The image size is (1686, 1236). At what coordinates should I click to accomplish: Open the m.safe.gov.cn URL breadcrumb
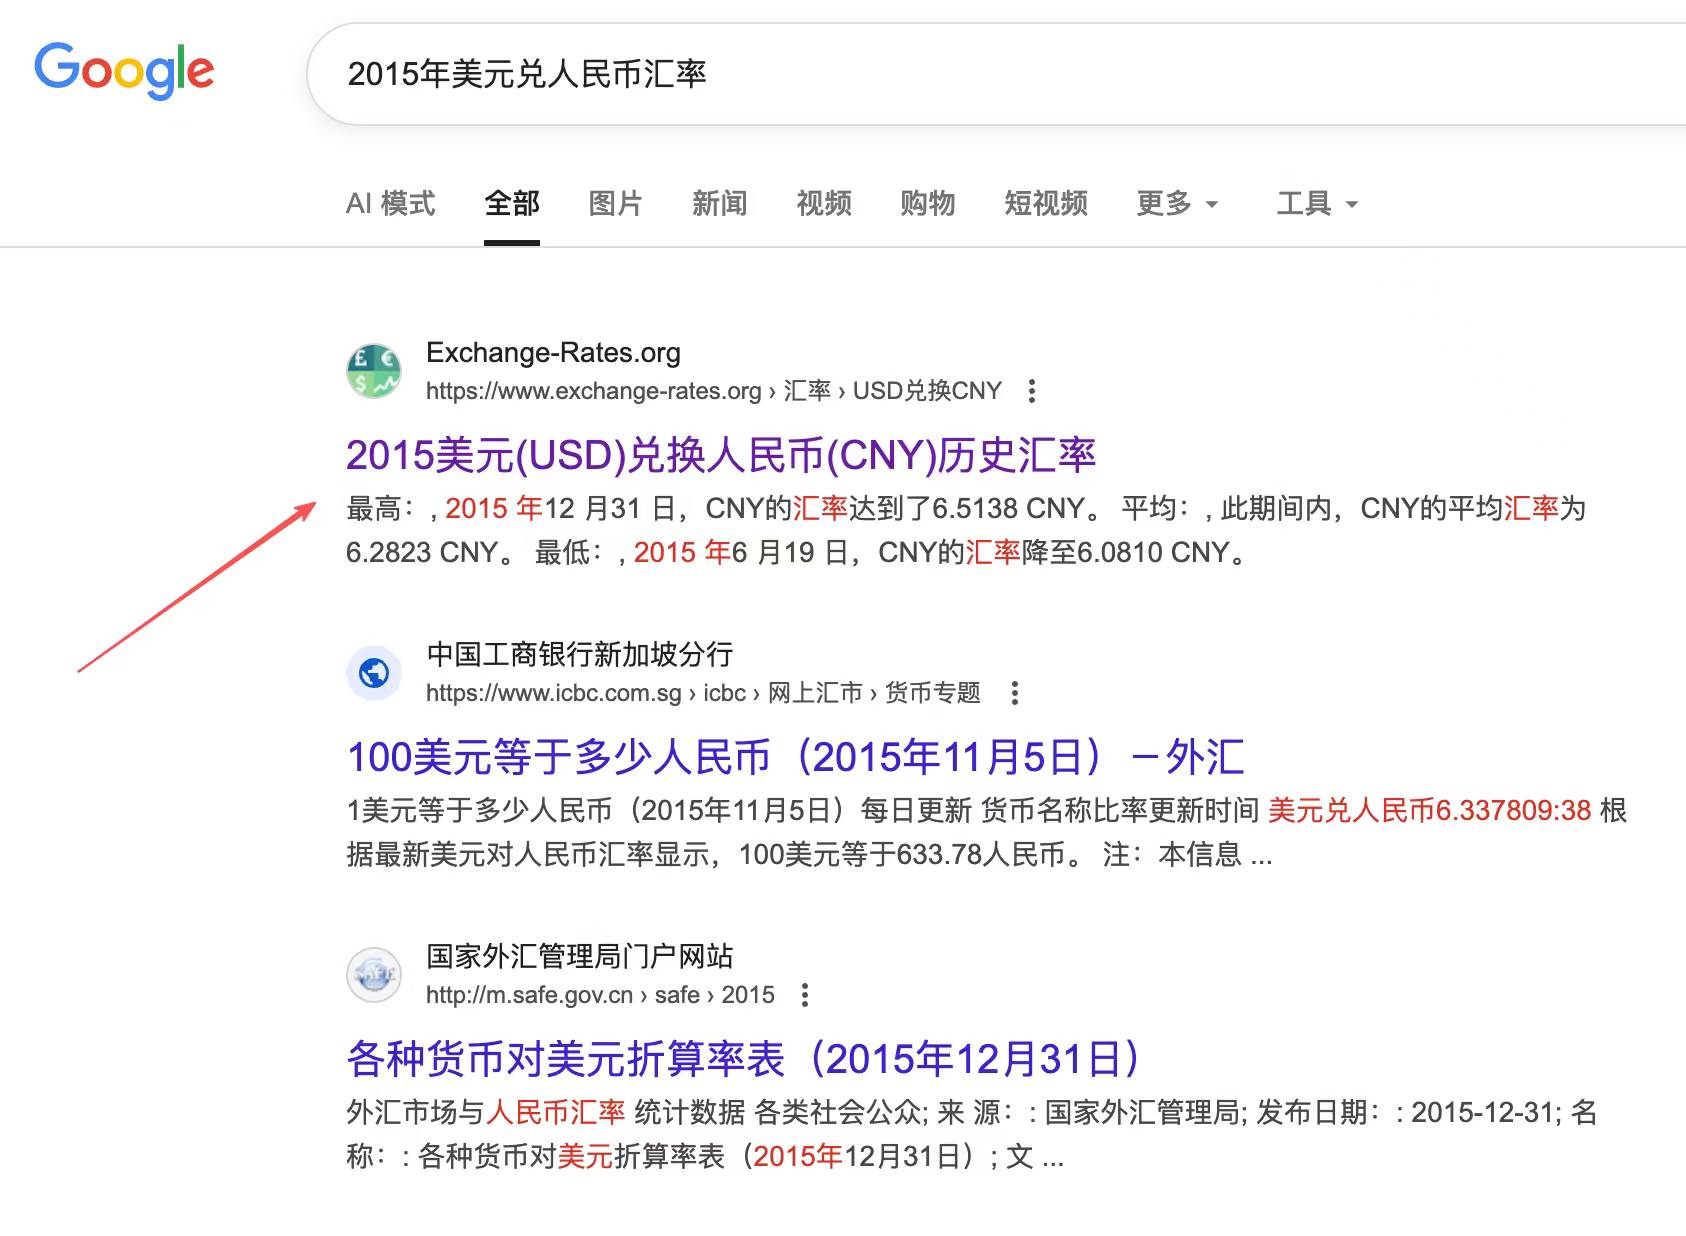click(600, 995)
